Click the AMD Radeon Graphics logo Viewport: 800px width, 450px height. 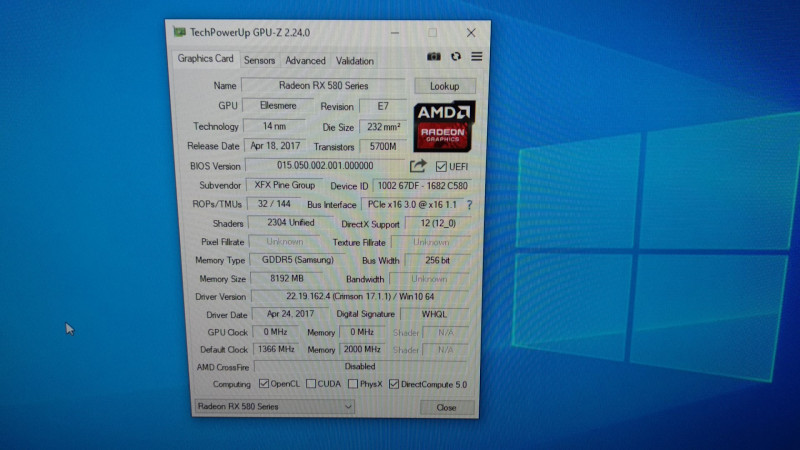tap(444, 126)
